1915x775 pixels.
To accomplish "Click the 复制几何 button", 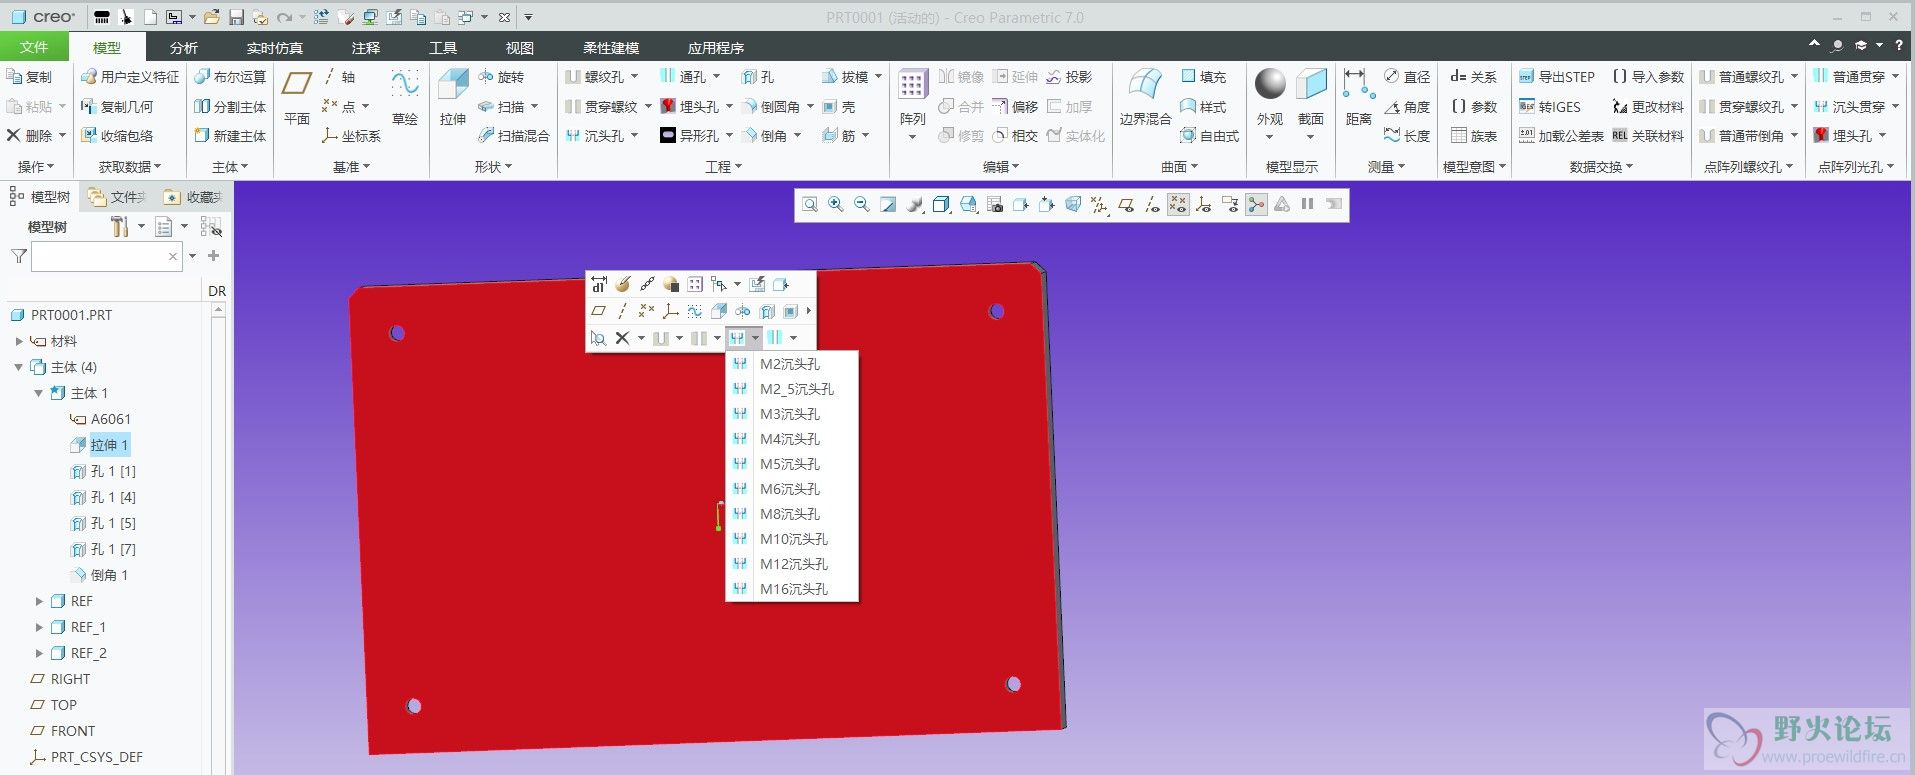I will [x=117, y=107].
